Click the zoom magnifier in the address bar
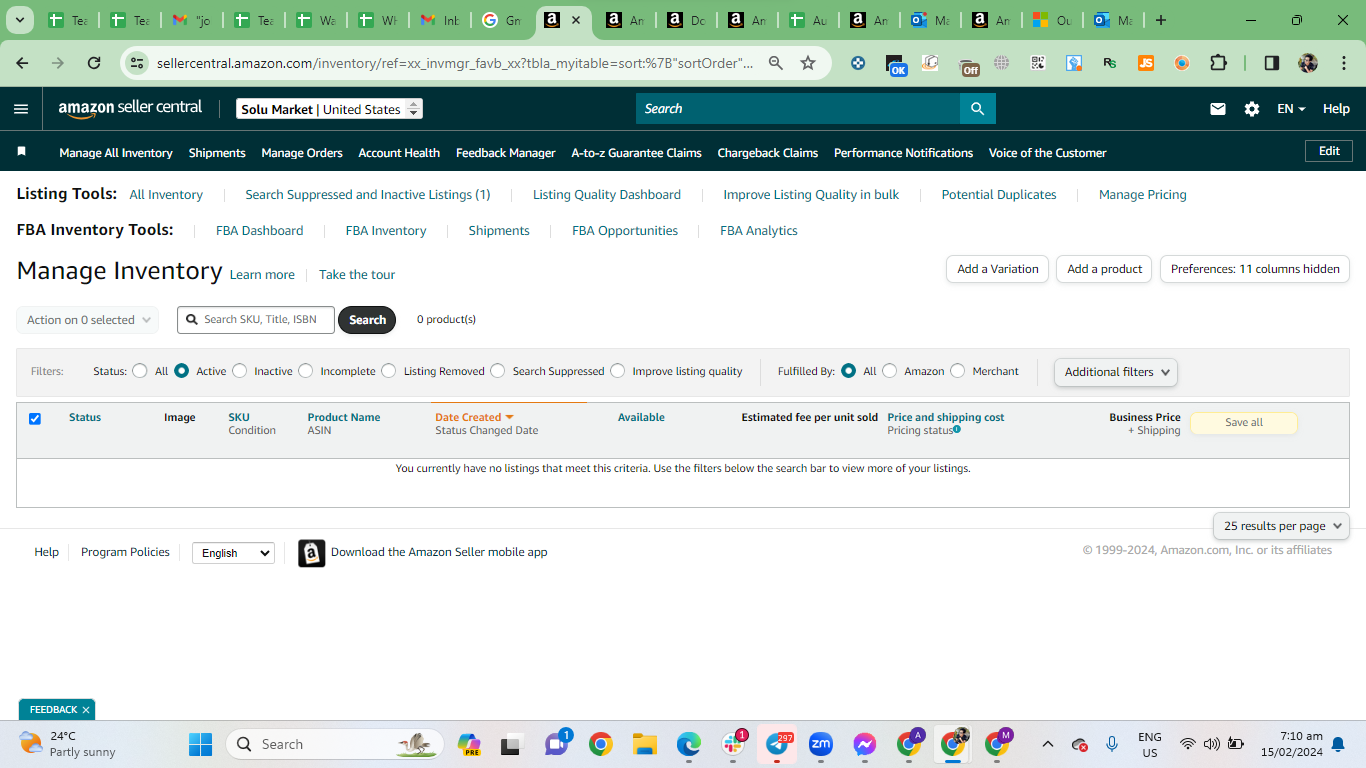The height and width of the screenshot is (768, 1366). pos(776,63)
